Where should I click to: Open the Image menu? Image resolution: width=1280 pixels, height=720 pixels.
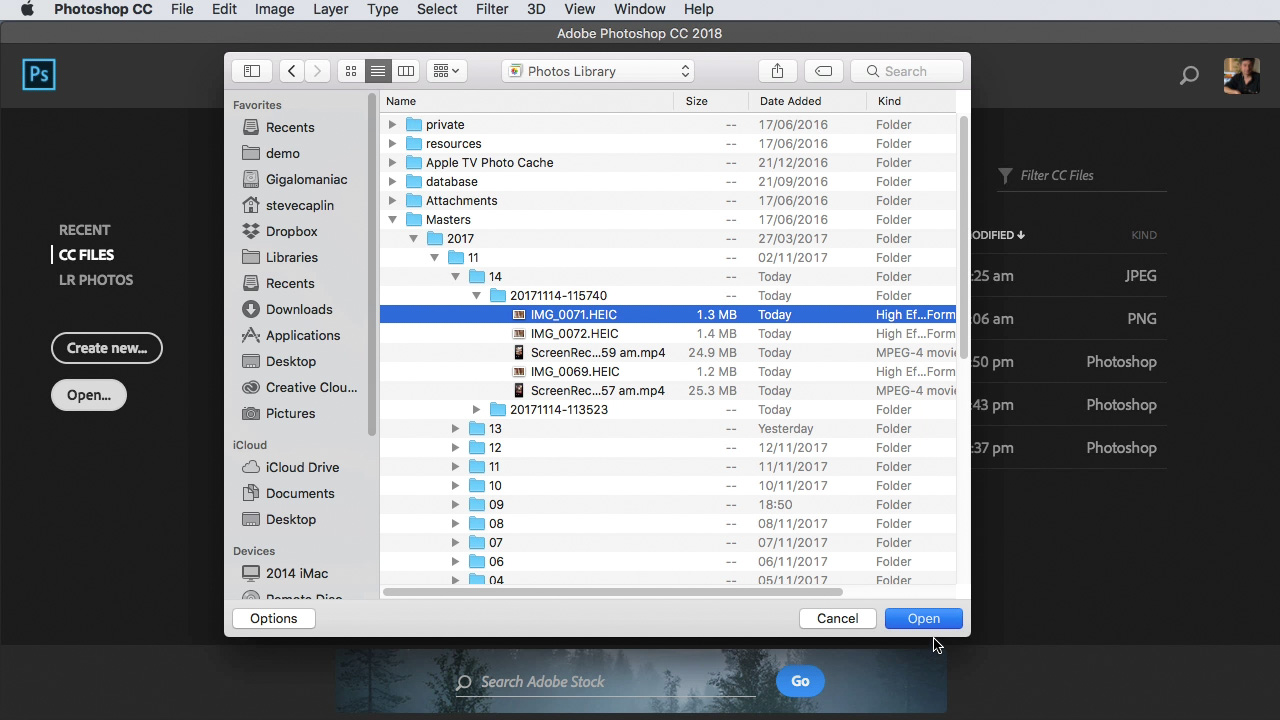click(x=274, y=9)
